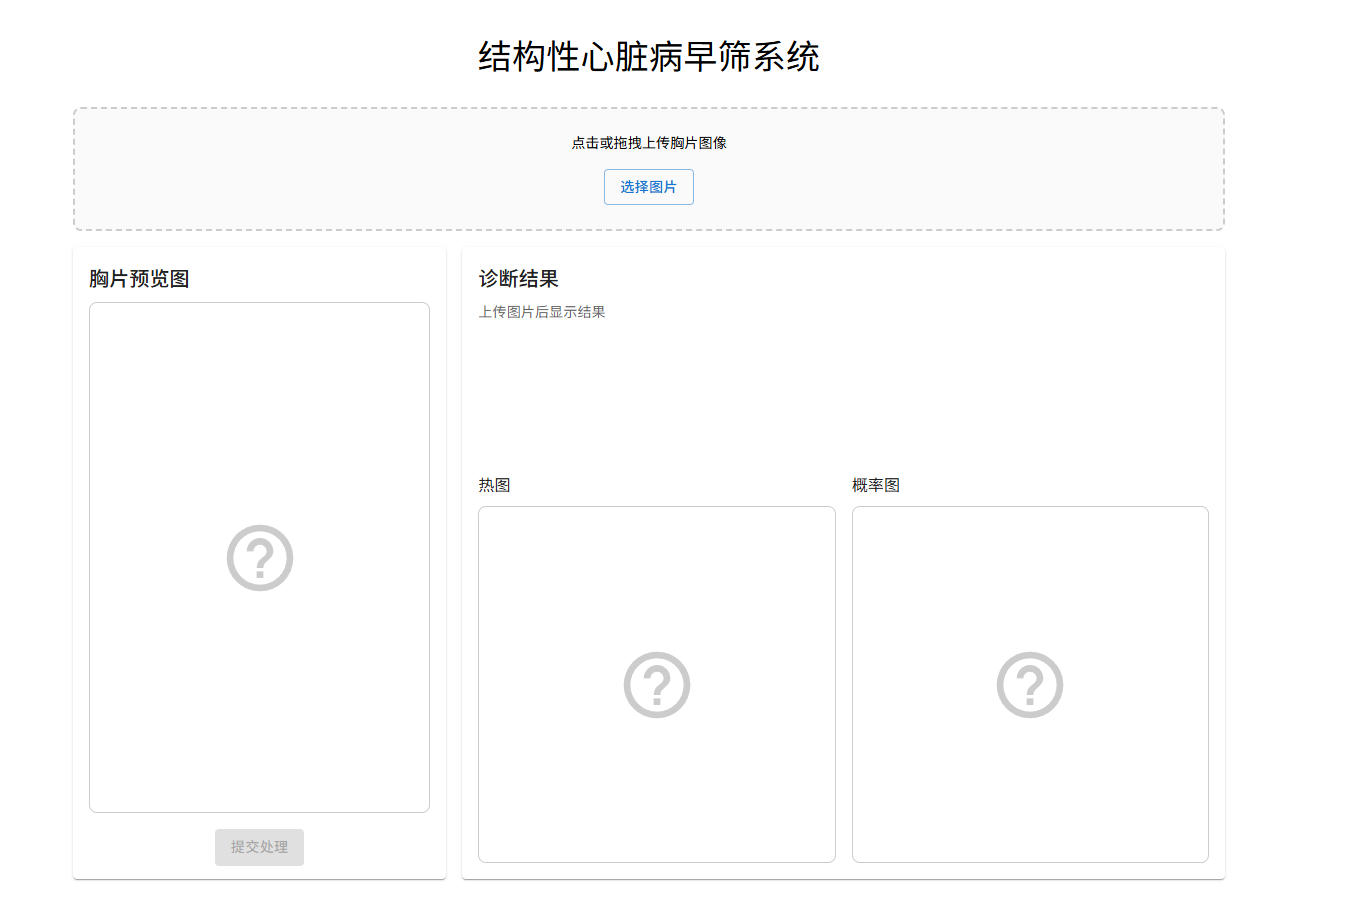Click the 结构性心脏病早筛系统 page title

(648, 57)
